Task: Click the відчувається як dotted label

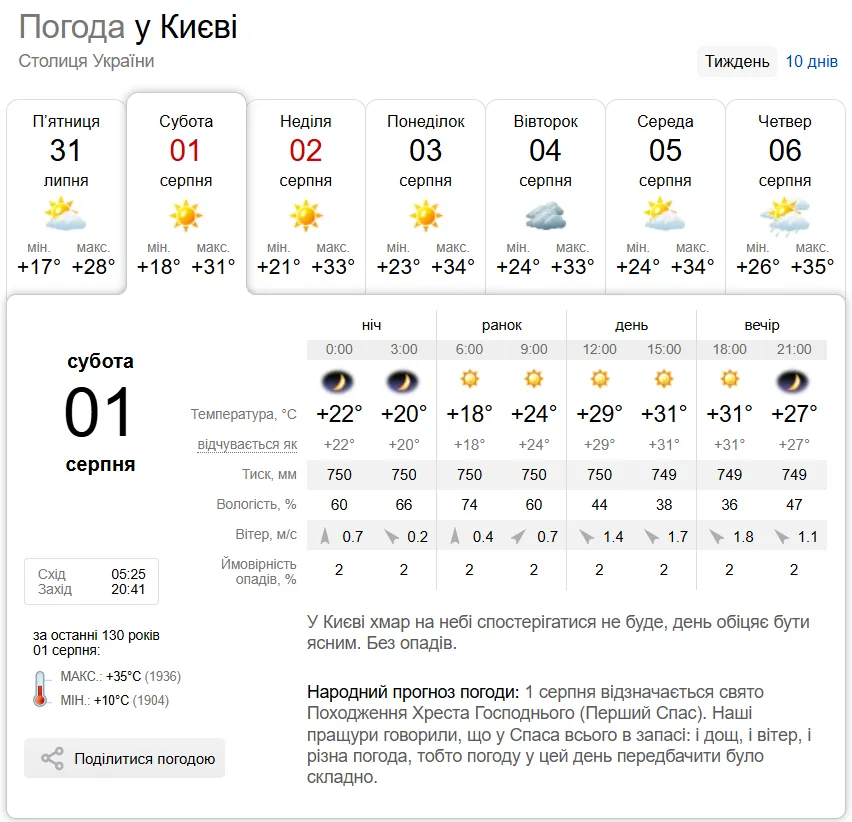Action: (x=247, y=444)
